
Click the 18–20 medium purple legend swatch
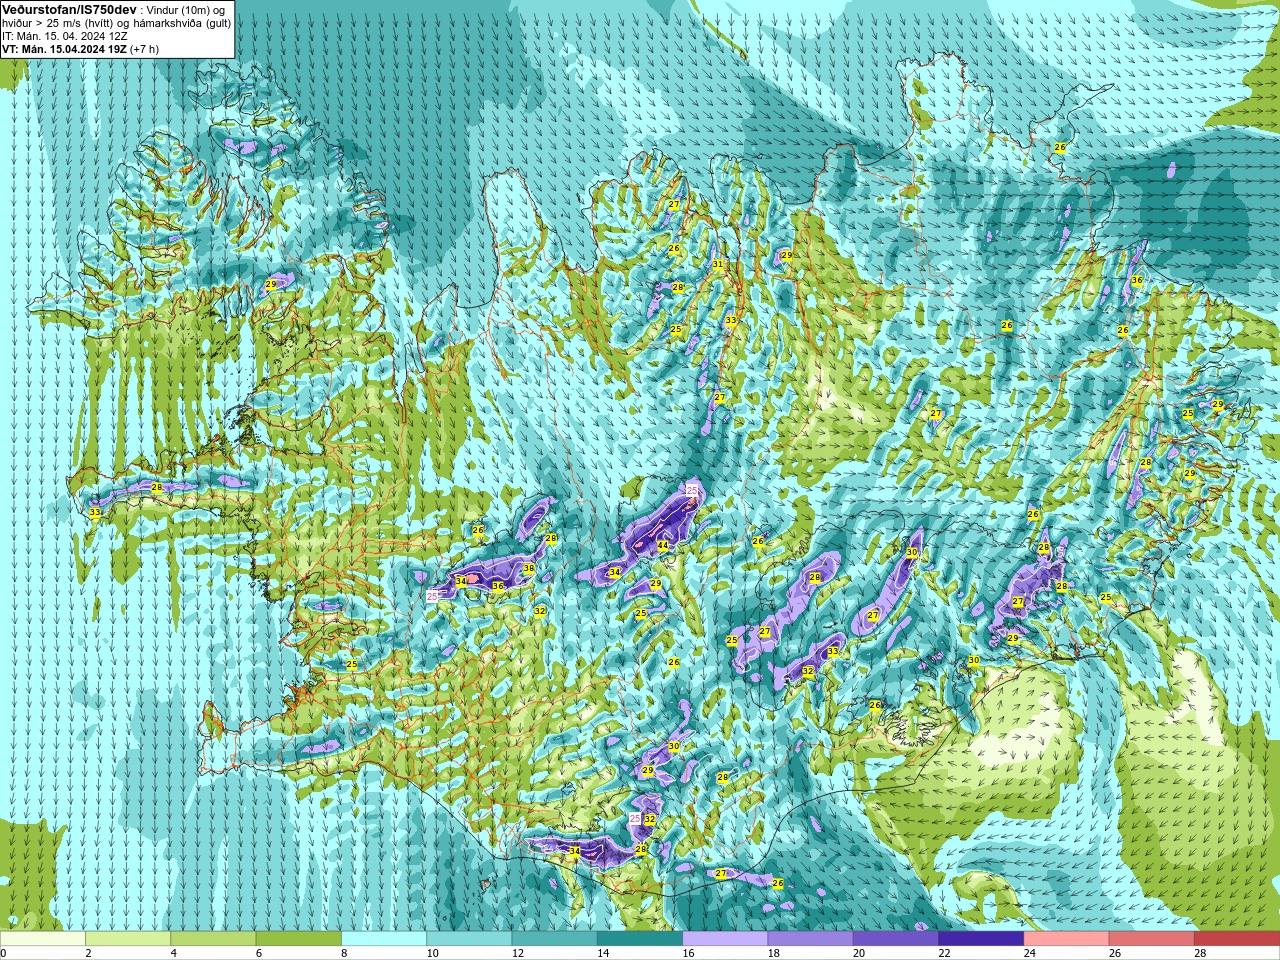tap(810, 939)
